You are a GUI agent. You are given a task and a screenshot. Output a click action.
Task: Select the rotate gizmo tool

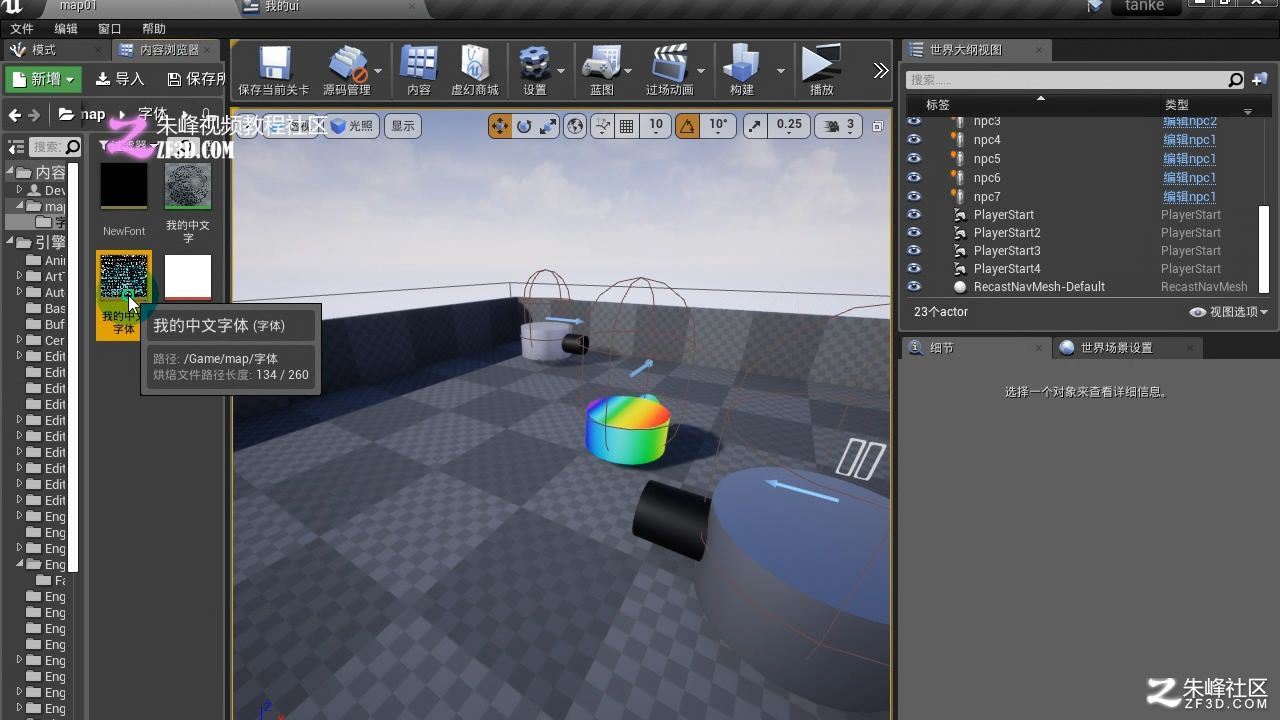coord(524,126)
